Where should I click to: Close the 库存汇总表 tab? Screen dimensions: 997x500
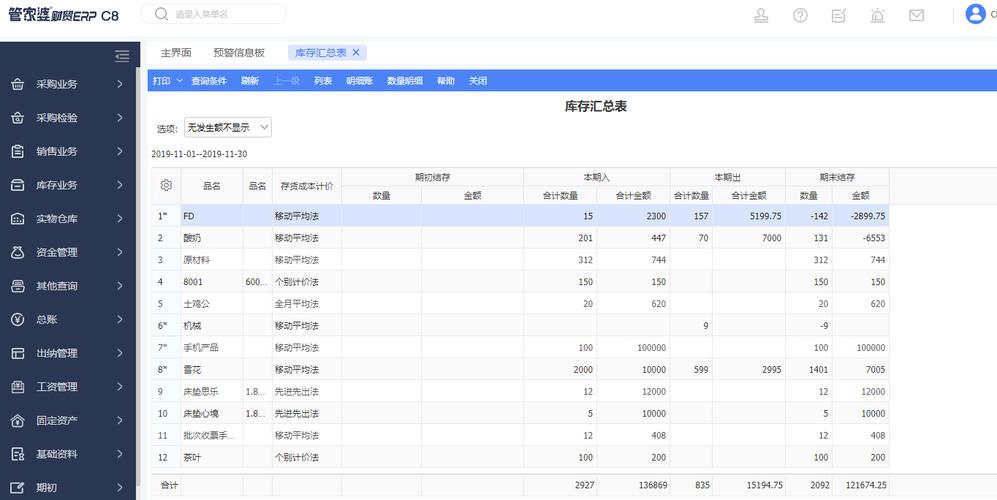coord(356,53)
